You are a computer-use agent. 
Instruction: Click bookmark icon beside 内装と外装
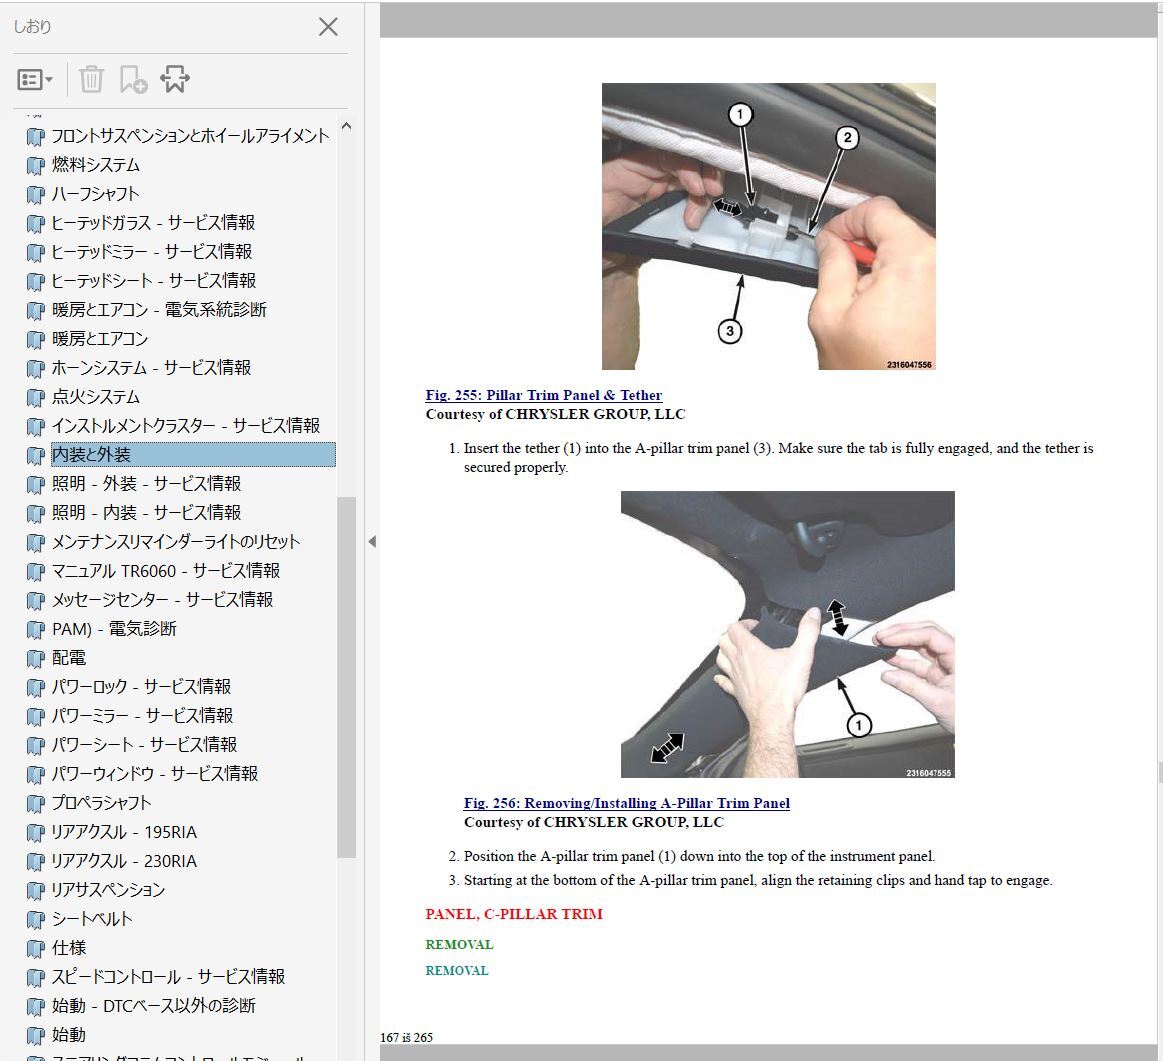(35, 455)
